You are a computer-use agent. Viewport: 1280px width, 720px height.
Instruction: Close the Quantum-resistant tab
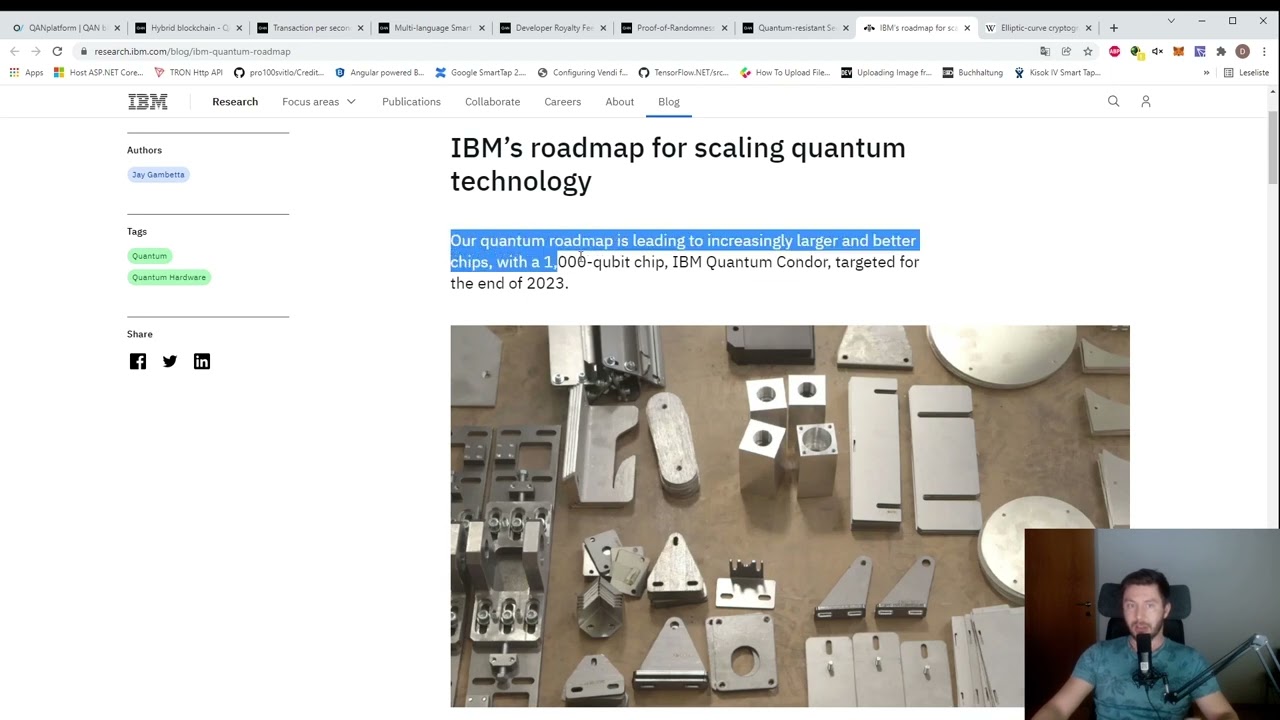[x=845, y=28]
